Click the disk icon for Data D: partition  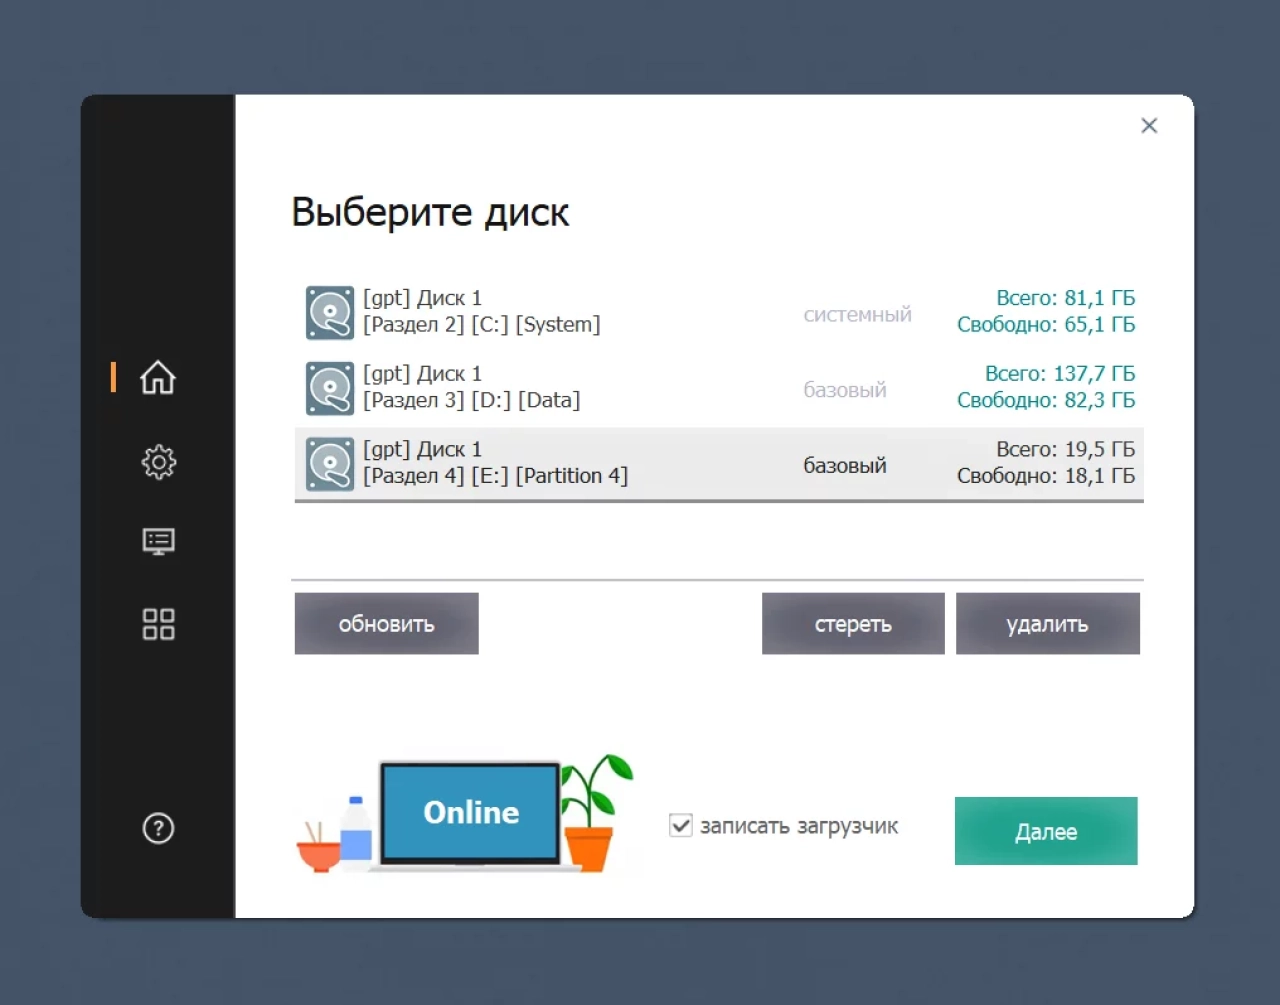tap(330, 389)
